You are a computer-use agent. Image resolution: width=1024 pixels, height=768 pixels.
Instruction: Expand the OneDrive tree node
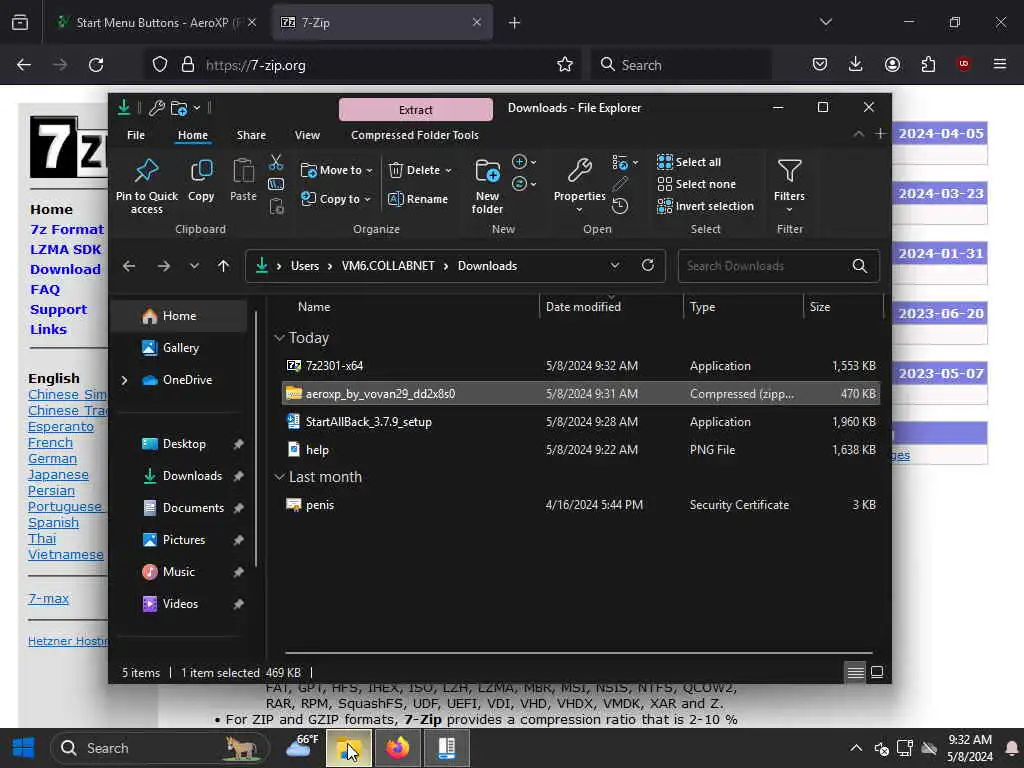(124, 380)
